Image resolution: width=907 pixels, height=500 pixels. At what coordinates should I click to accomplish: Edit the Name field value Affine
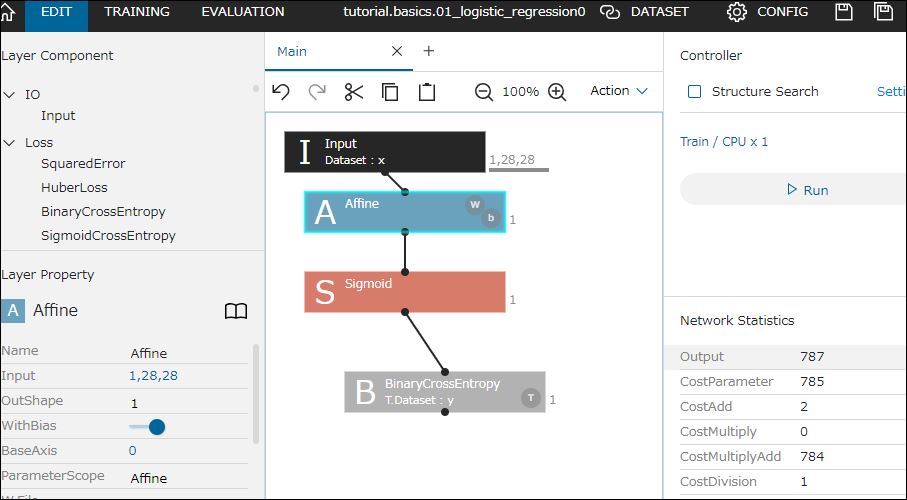coord(149,353)
